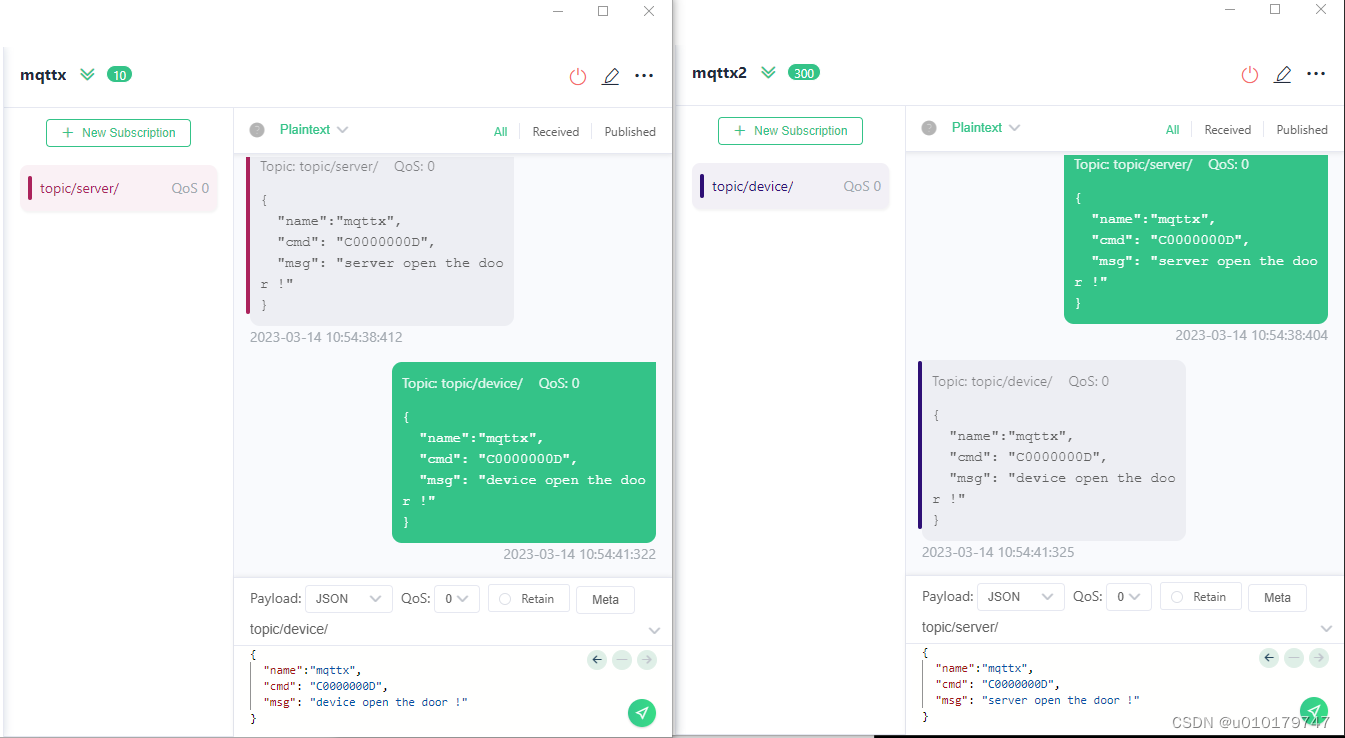Click New Subscription button in mqttx window
The height and width of the screenshot is (738, 1345).
tap(118, 132)
